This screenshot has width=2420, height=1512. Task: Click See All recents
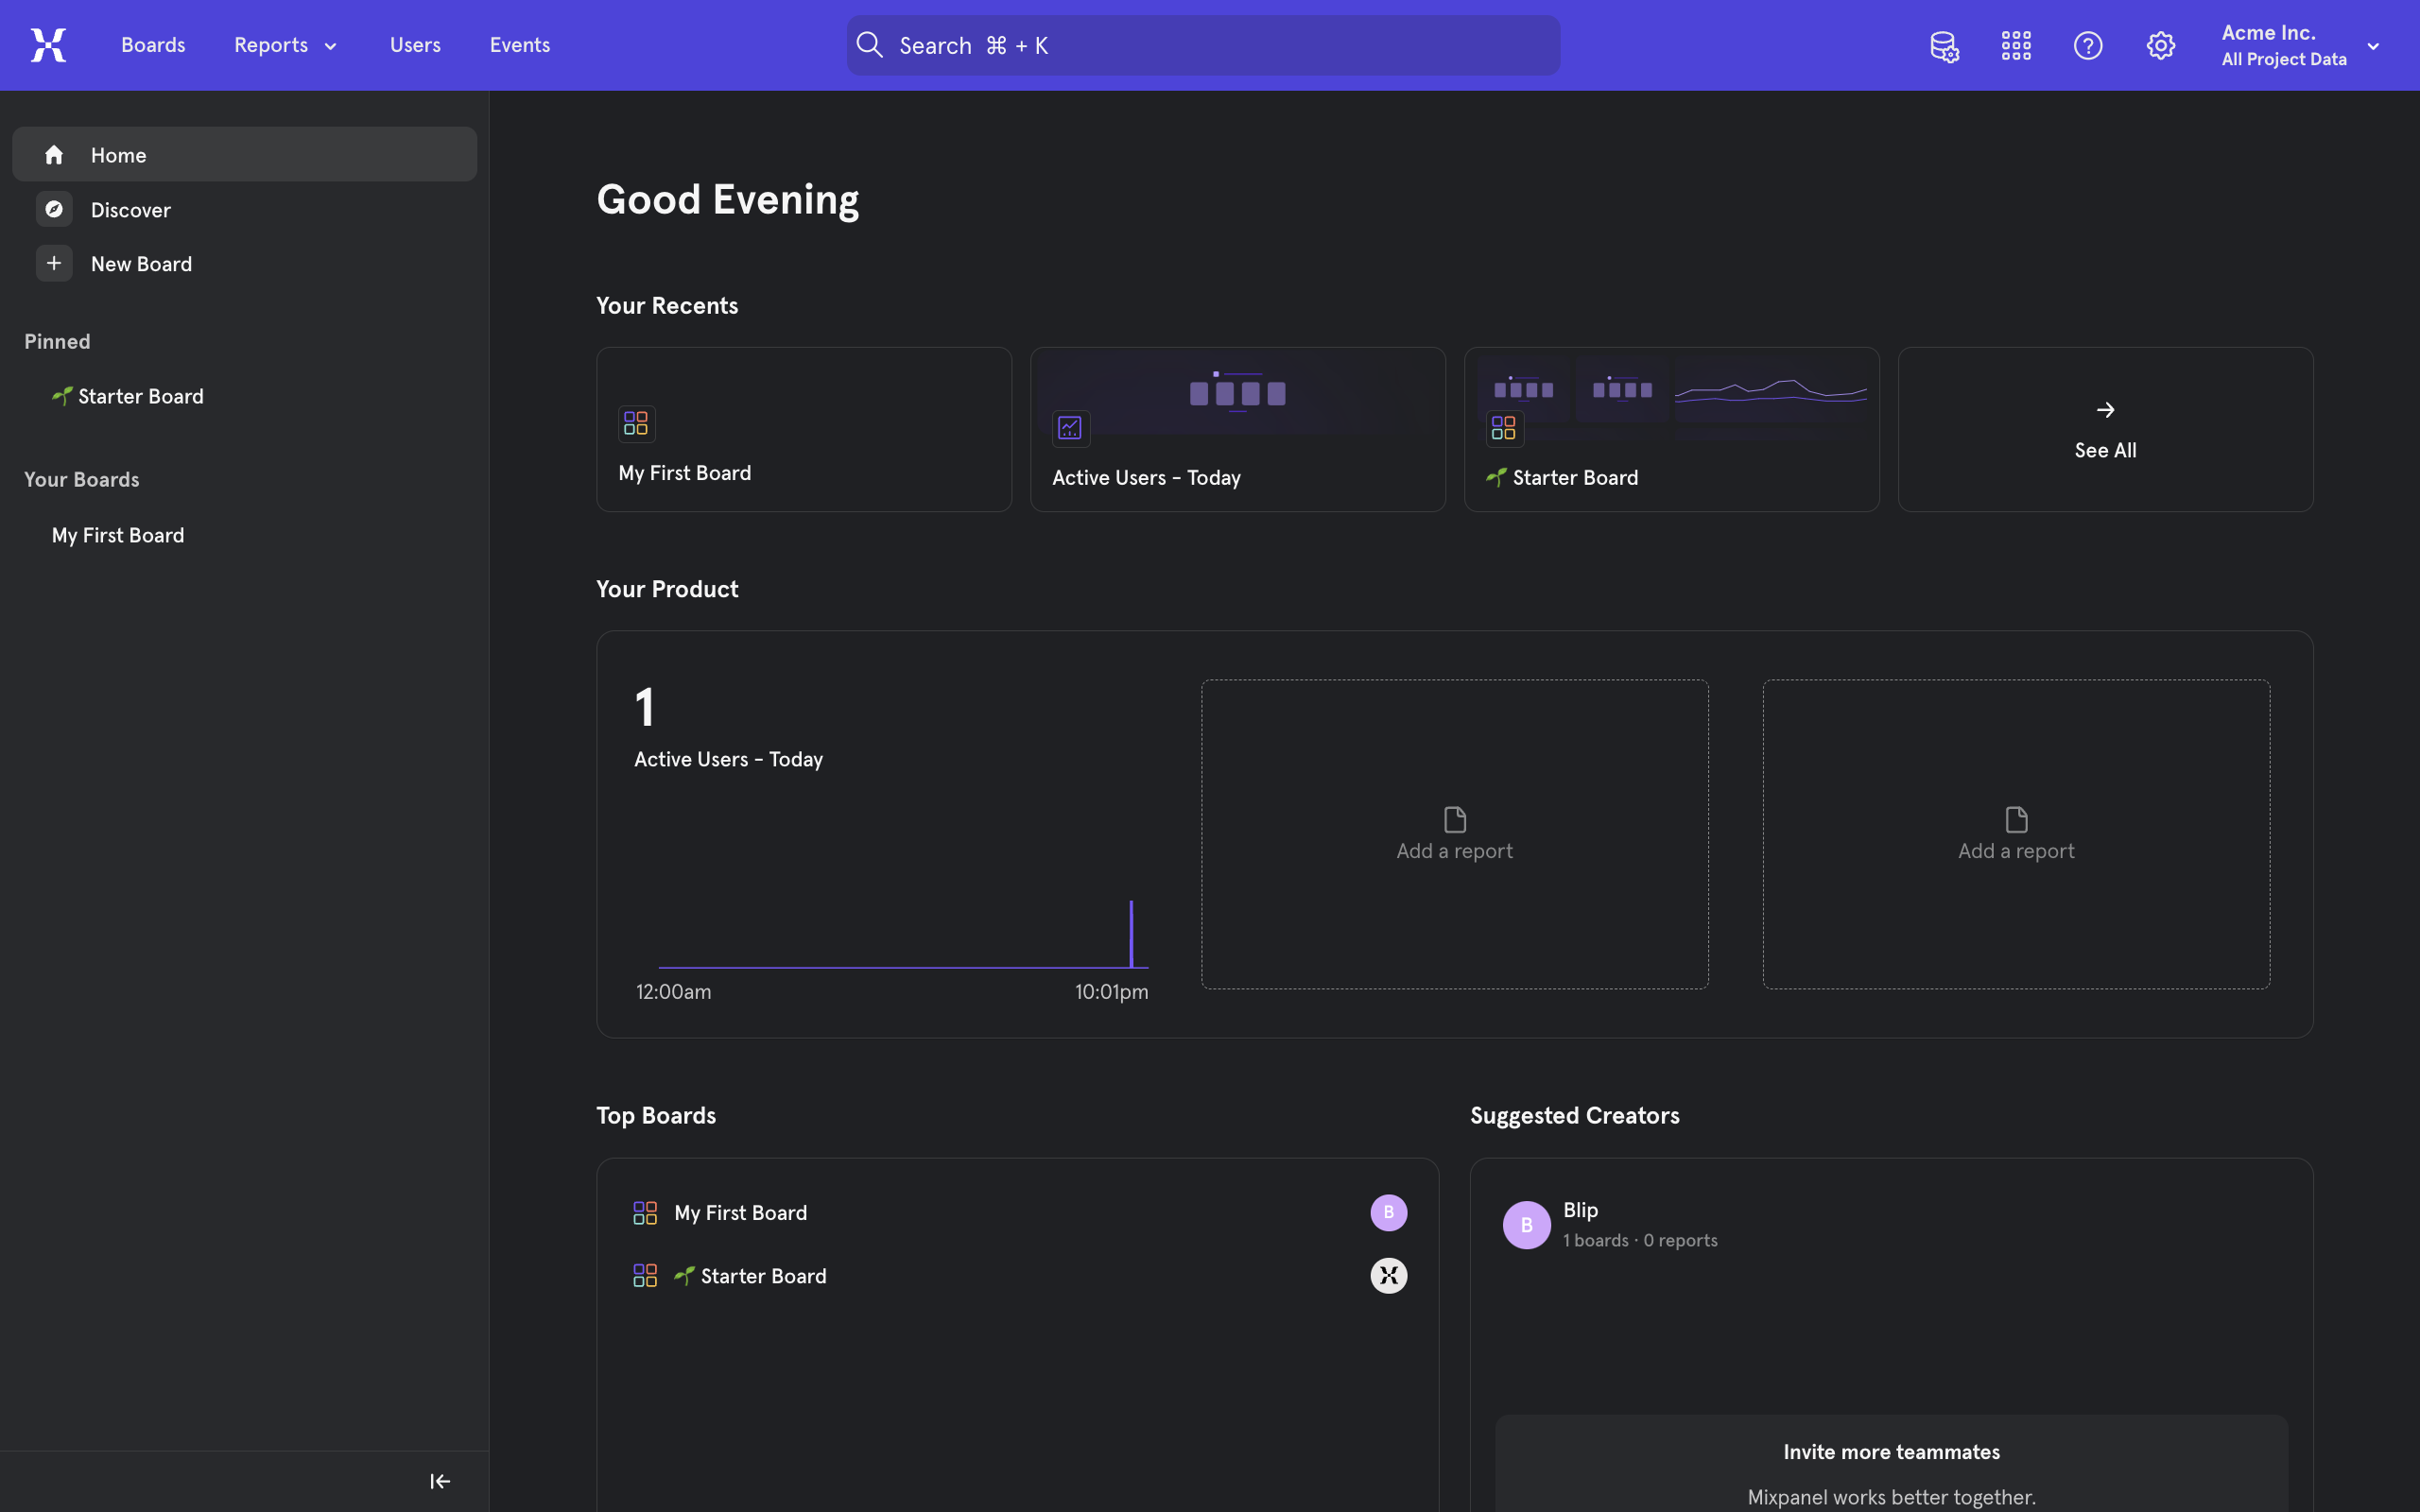(2105, 429)
